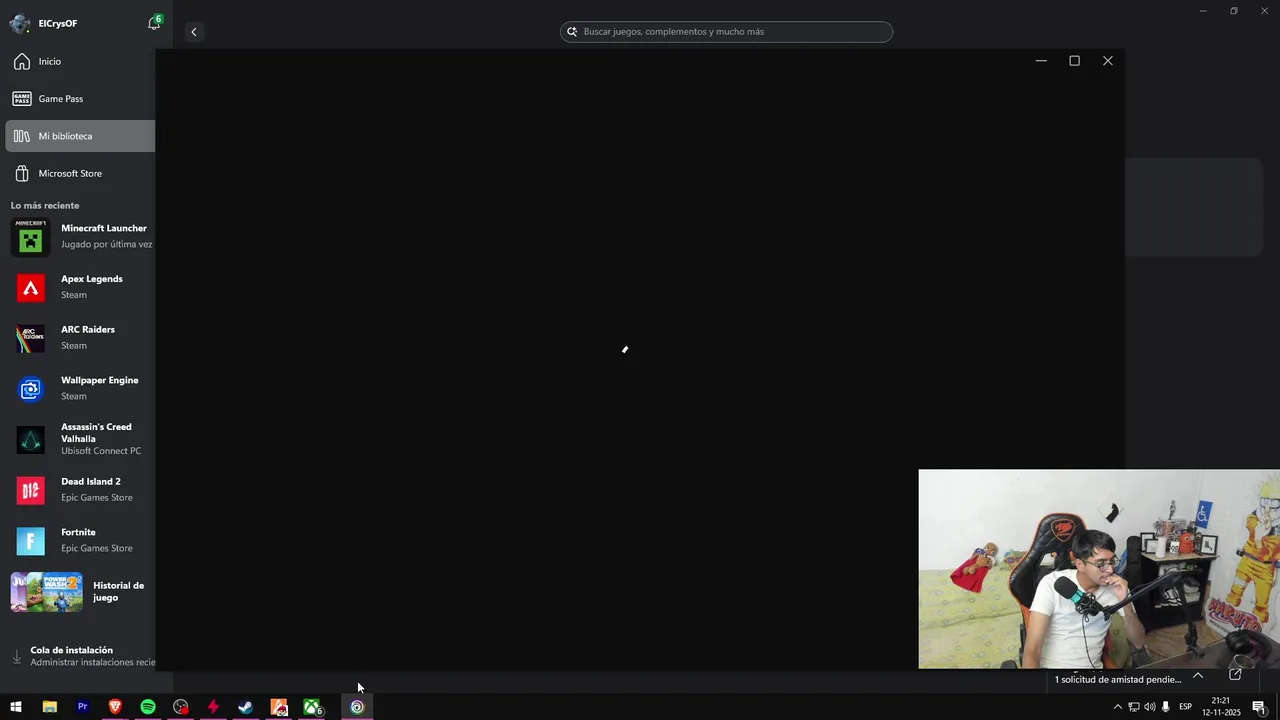This screenshot has width=1280, height=720.
Task: Open the ElCrysOF profile avatar
Action: click(x=19, y=24)
